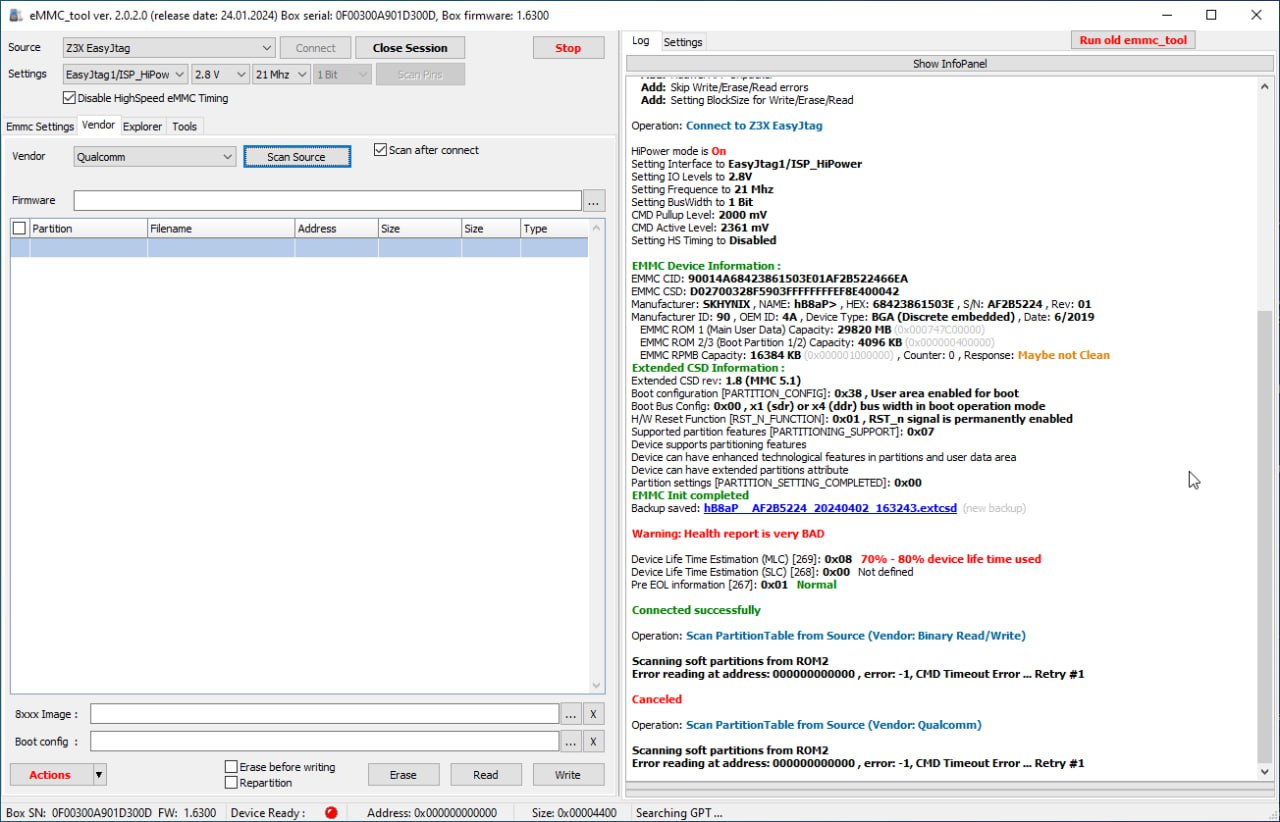1280x822 pixels.
Task: Click the Connect button
Action: coord(316,48)
